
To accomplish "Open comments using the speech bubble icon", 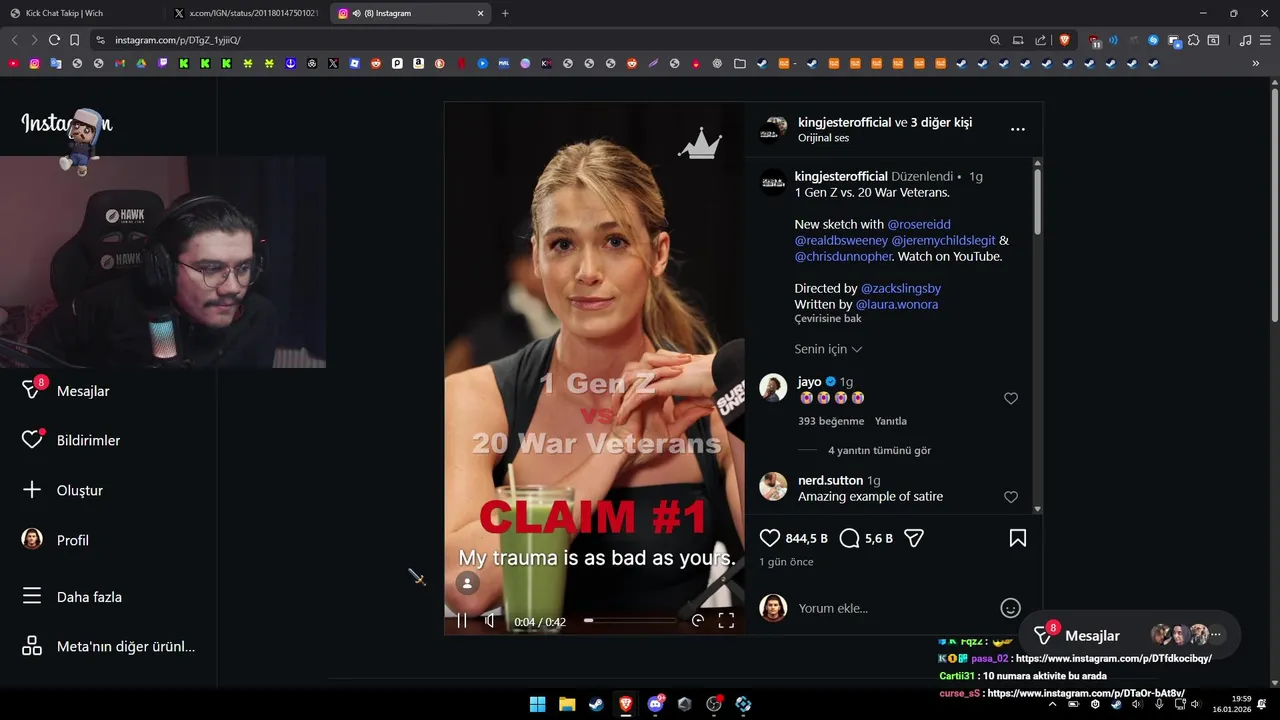I will pyautogui.click(x=850, y=538).
